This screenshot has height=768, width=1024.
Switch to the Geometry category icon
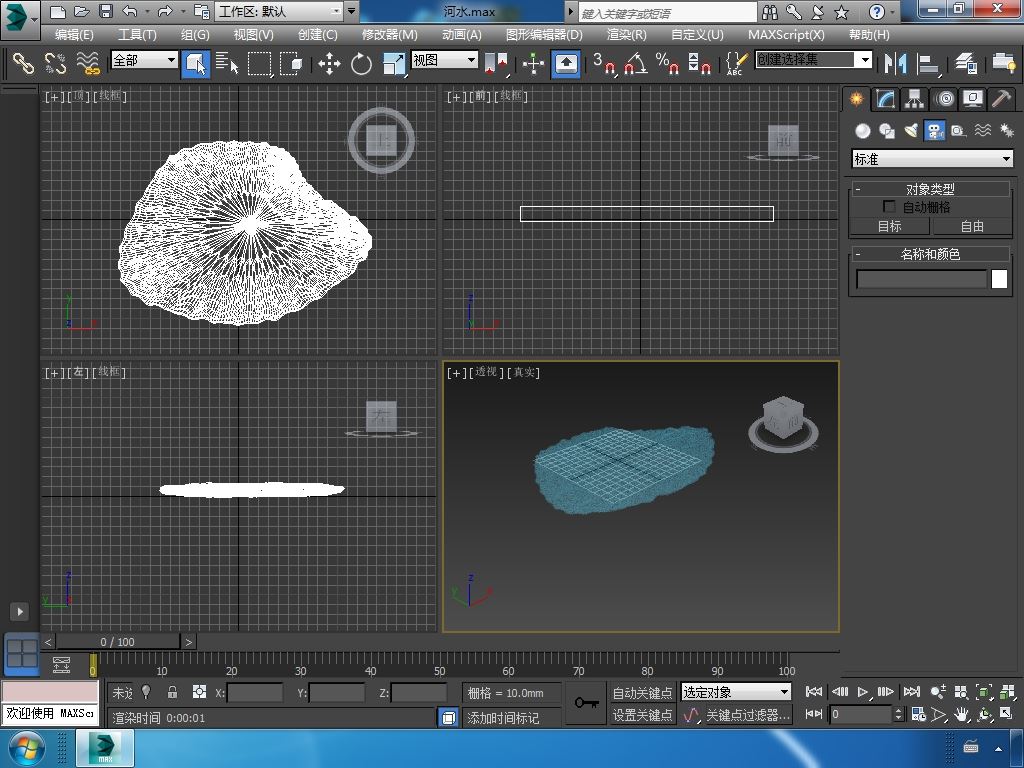(862, 131)
